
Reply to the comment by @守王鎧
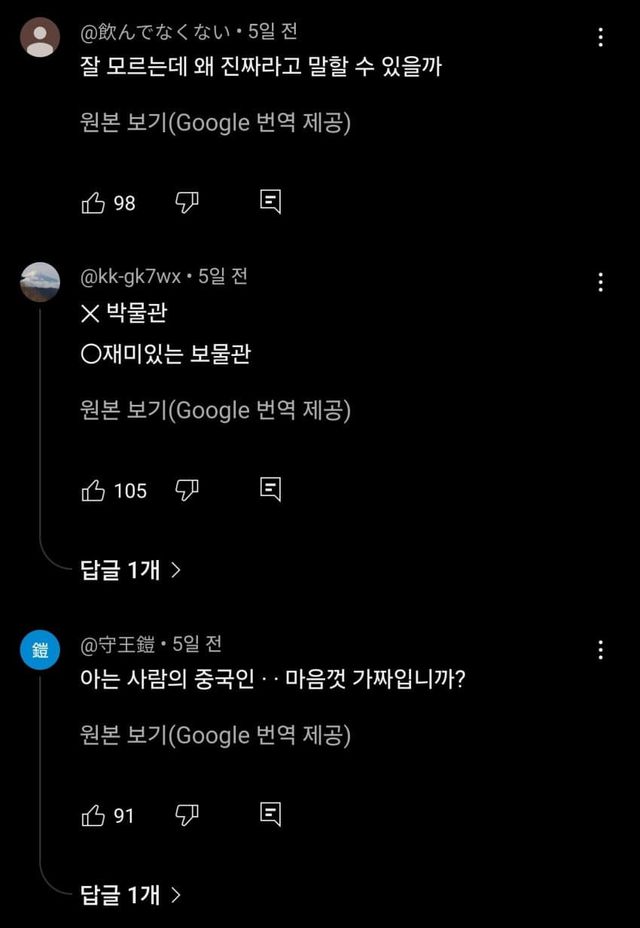(270, 815)
